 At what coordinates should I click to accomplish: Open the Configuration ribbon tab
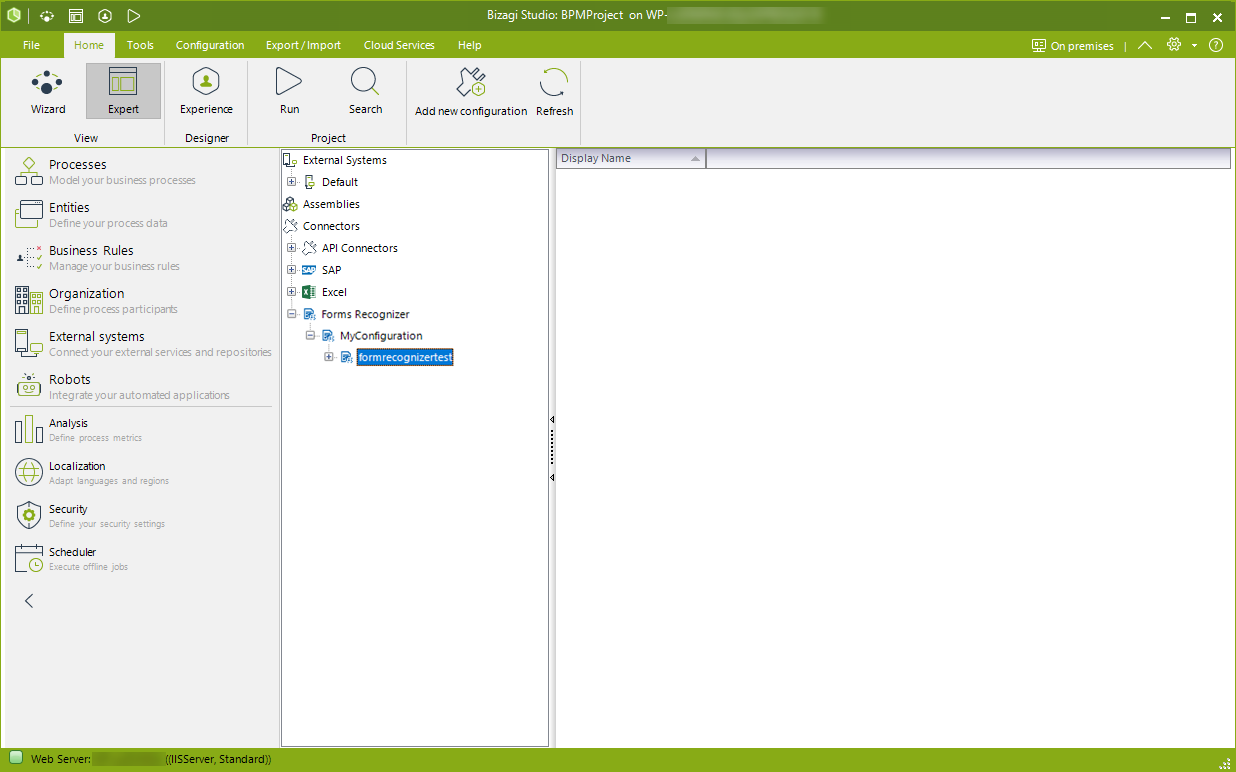210,45
